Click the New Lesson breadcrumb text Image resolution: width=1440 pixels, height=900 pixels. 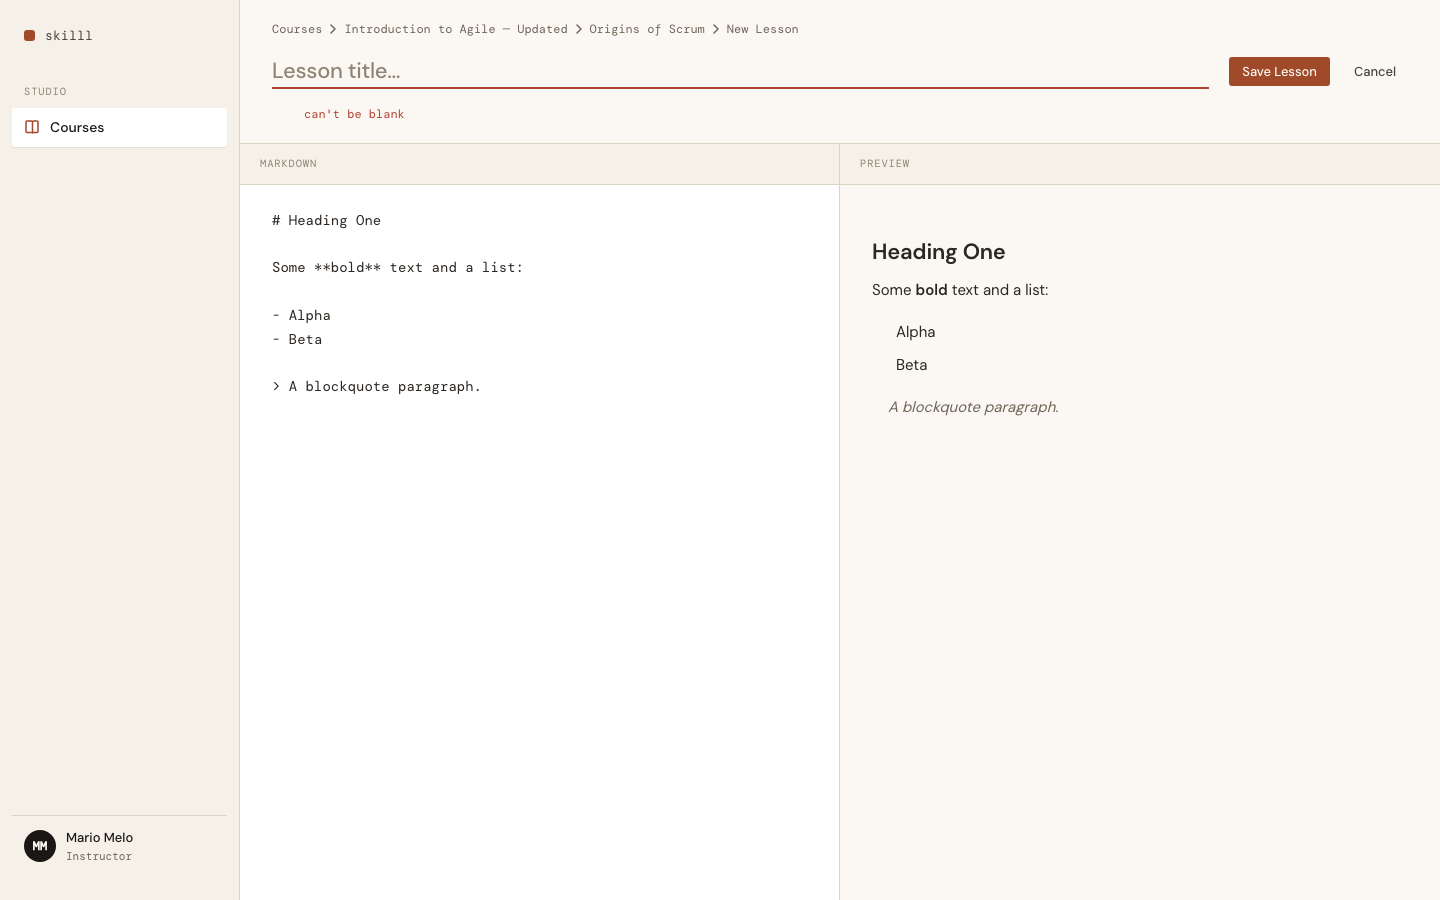pos(762,29)
